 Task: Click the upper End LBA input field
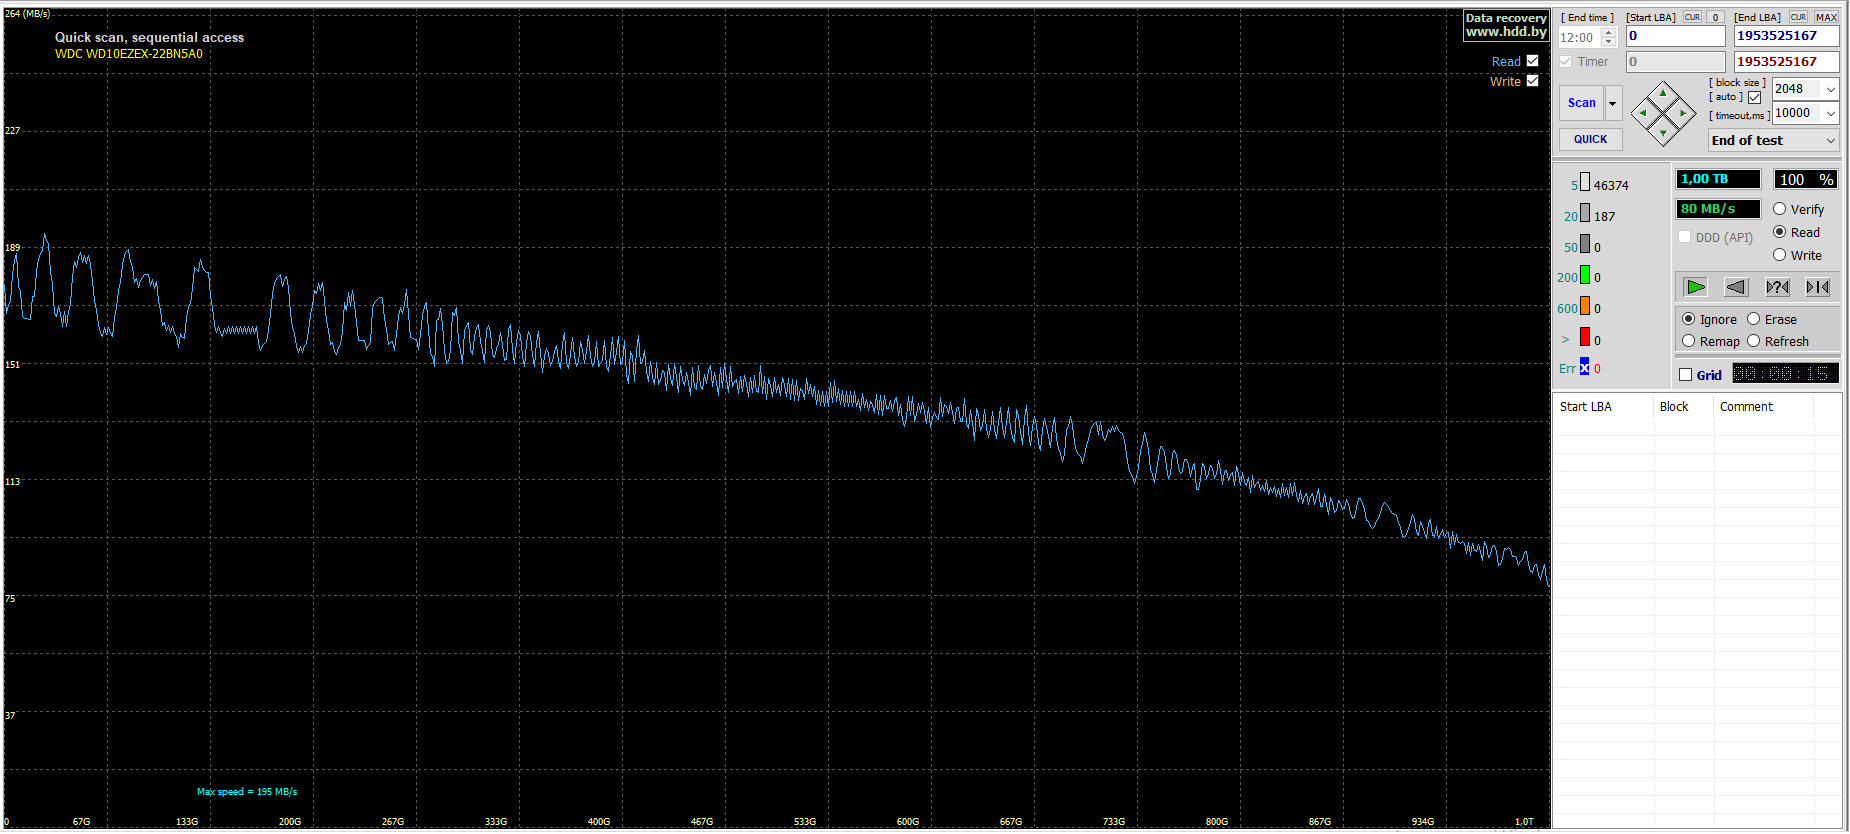[x=1787, y=36]
